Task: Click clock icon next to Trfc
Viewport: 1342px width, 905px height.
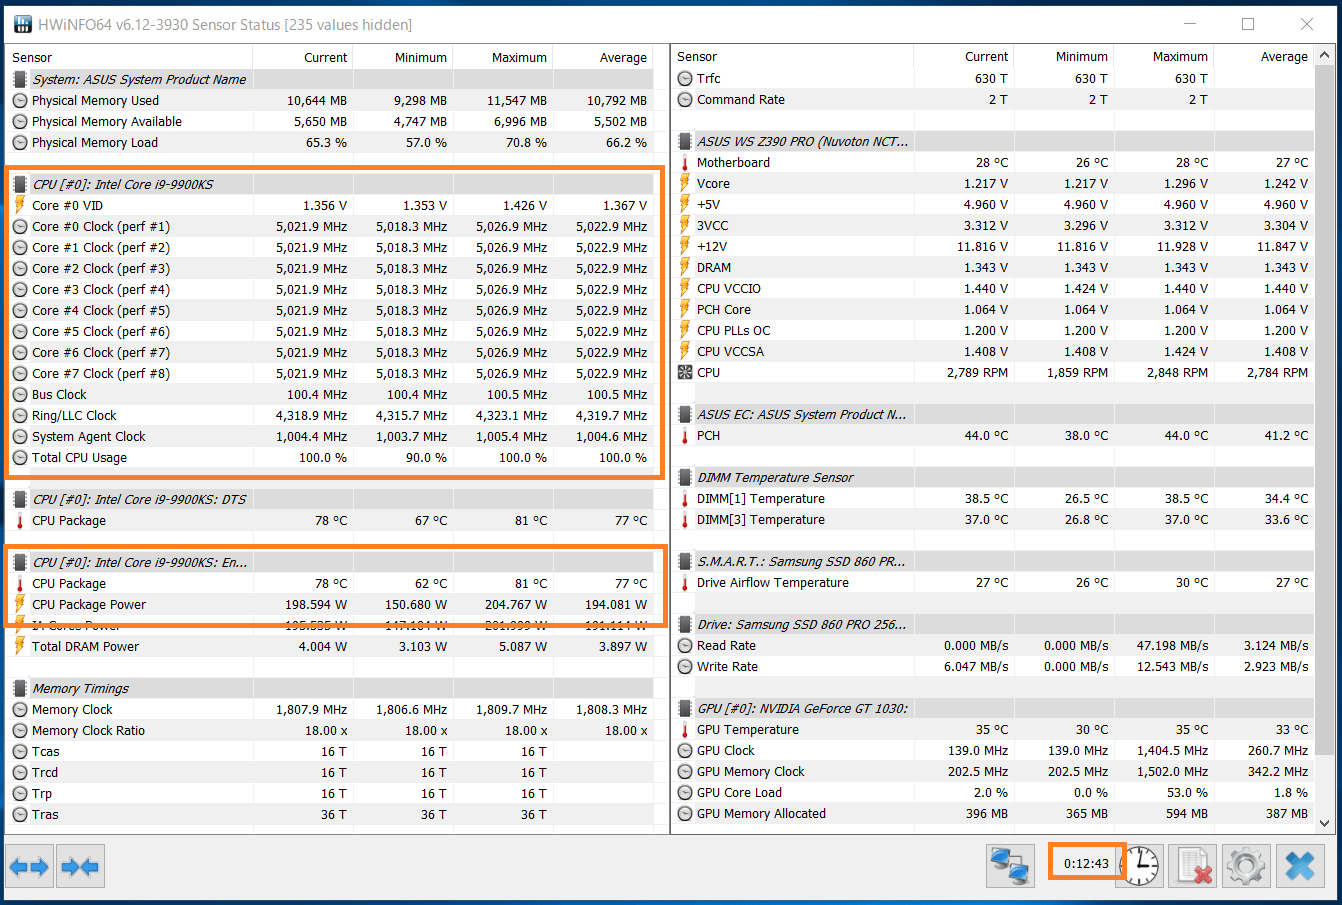Action: pos(685,78)
